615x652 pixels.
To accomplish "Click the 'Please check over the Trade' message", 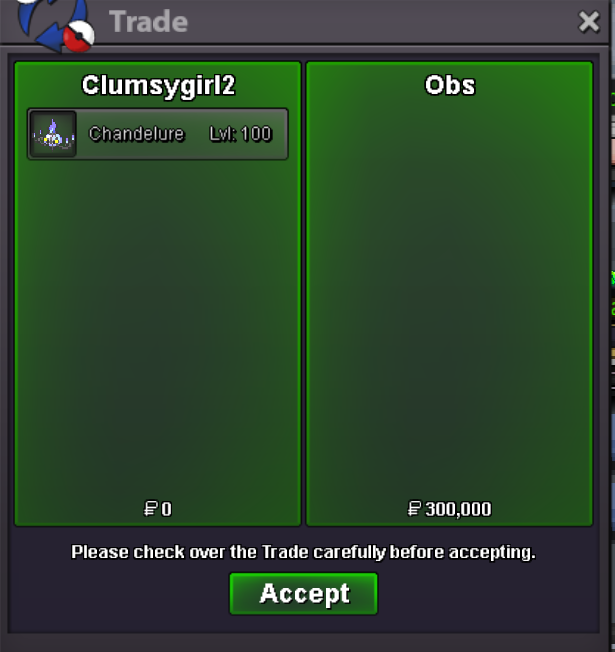I will click(x=303, y=552).
